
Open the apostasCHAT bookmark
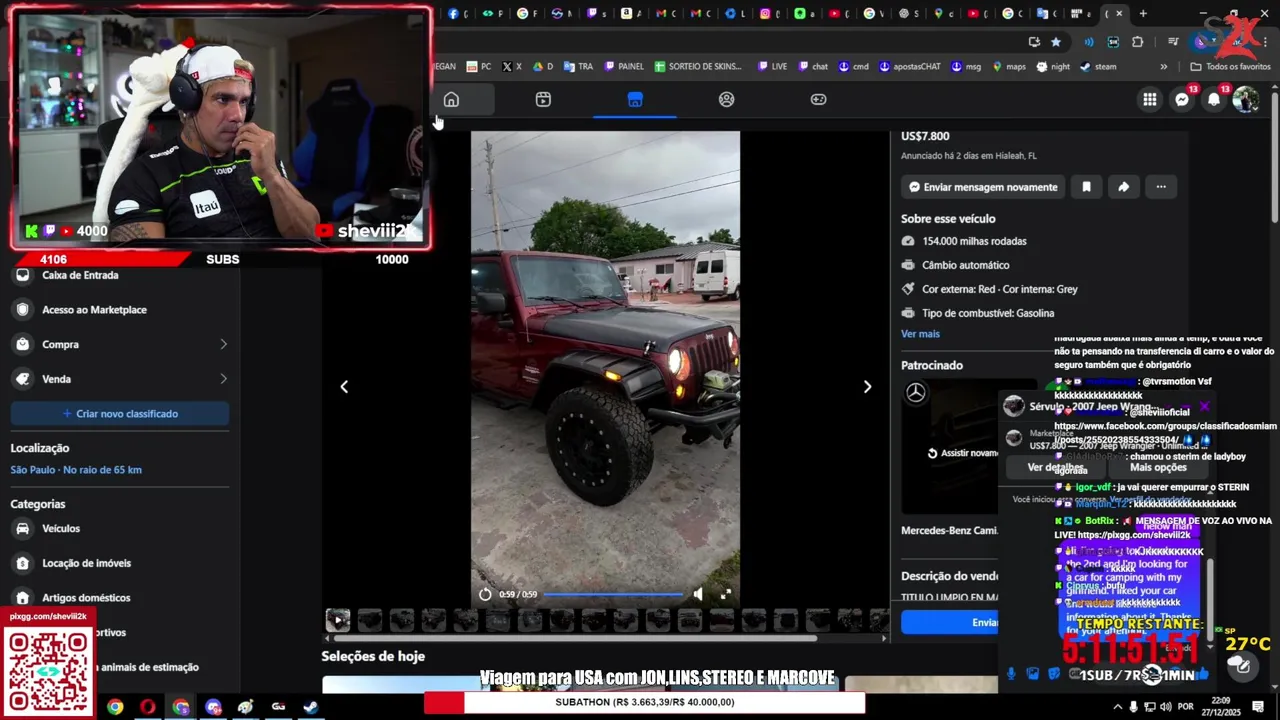(909, 67)
